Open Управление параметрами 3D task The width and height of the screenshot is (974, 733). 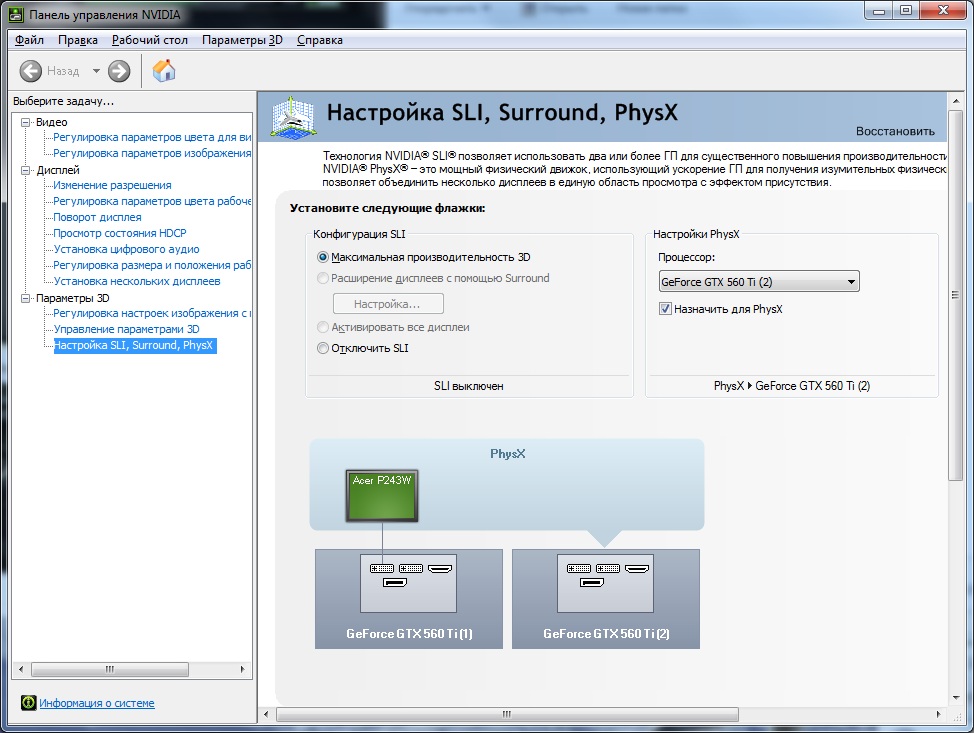point(127,329)
